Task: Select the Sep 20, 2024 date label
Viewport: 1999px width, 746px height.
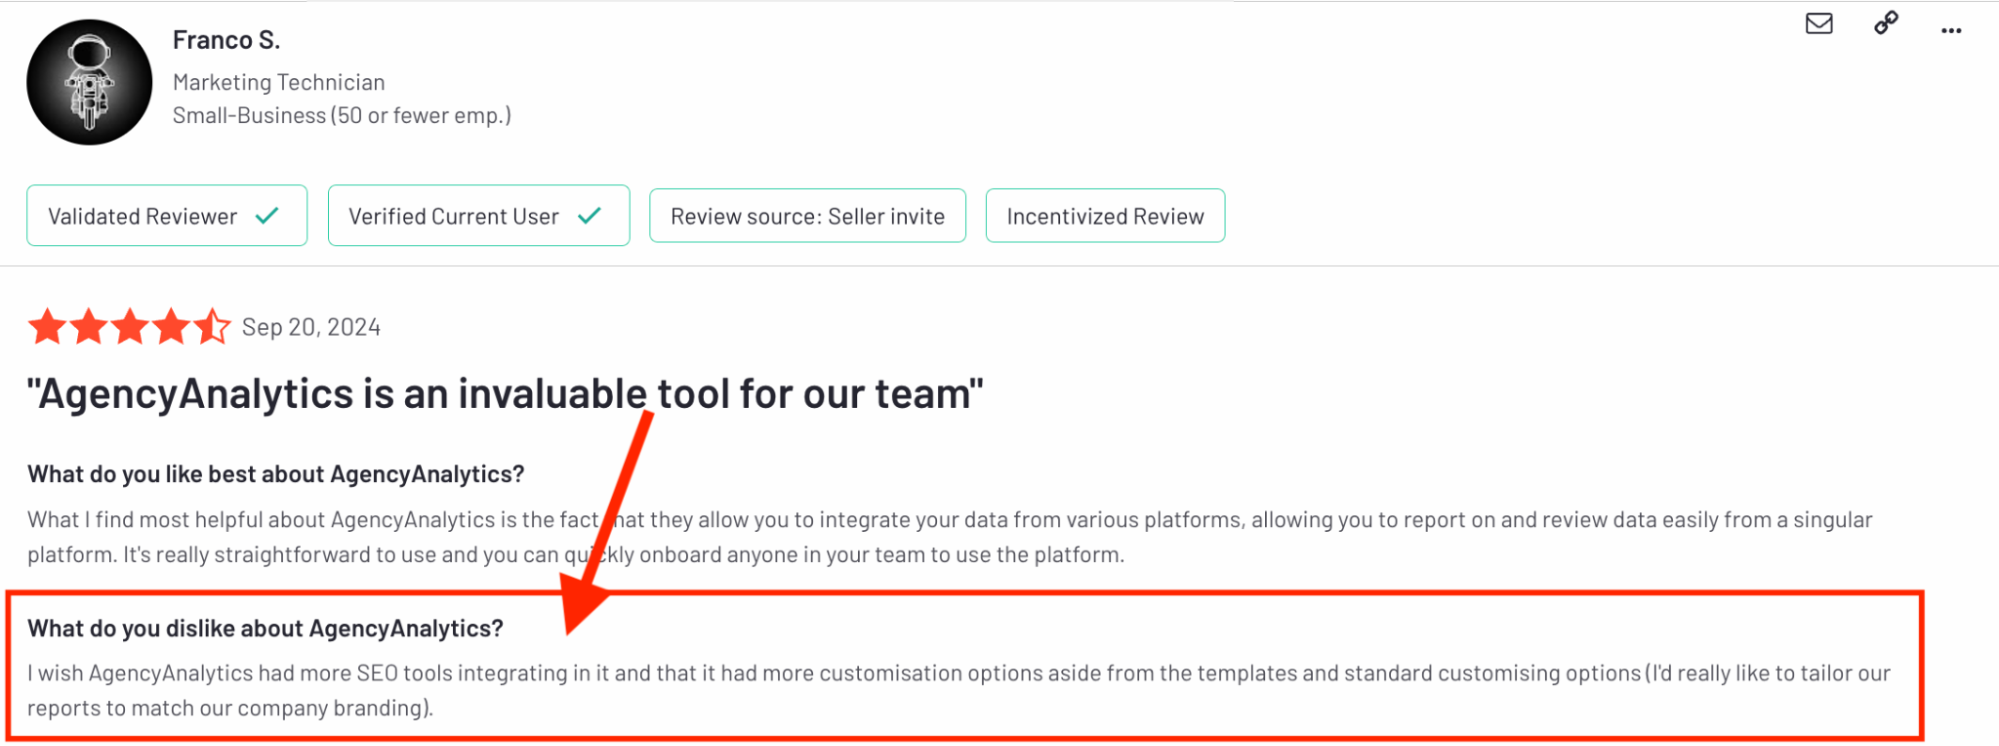Action: pyautogui.click(x=311, y=326)
